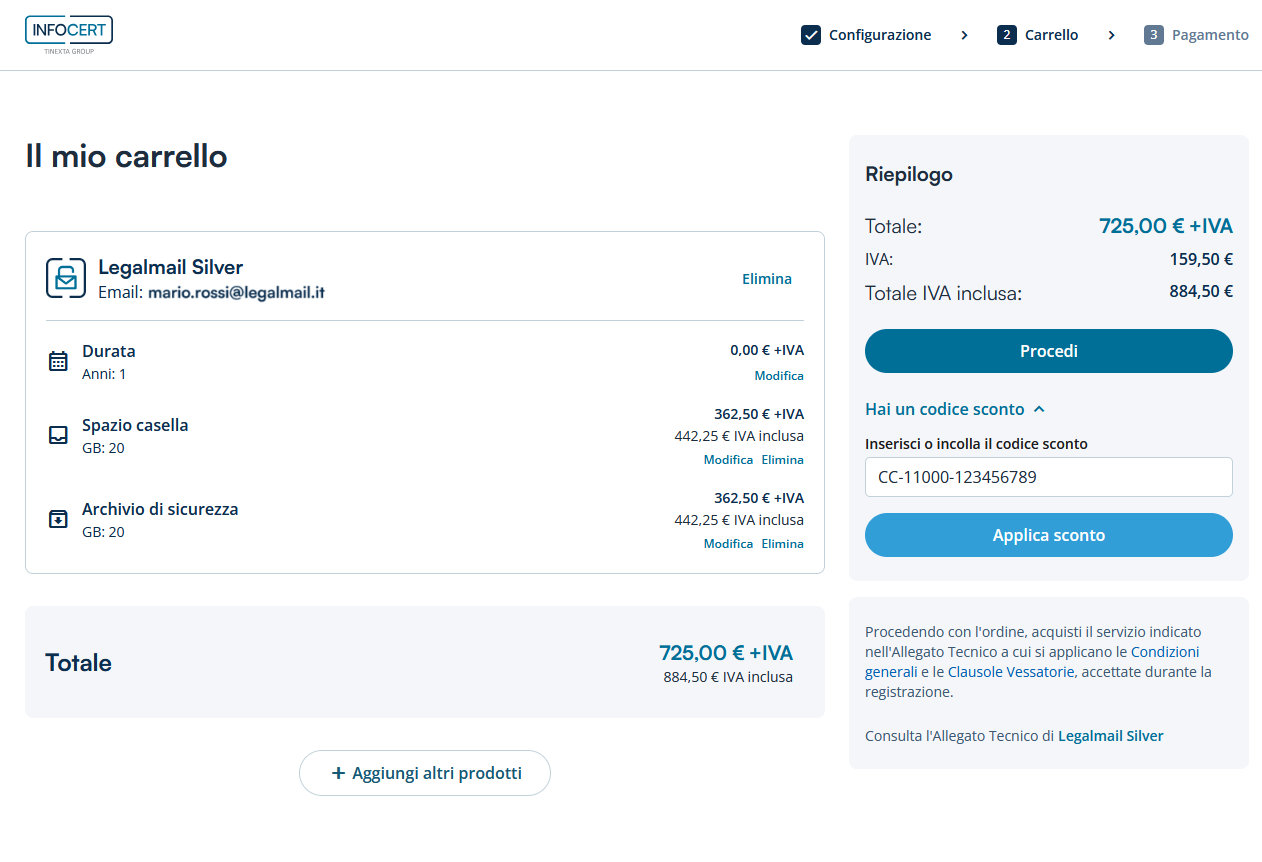The image size is (1262, 862).
Task: Click the step 2 Carrello number badge
Action: [x=1007, y=35]
